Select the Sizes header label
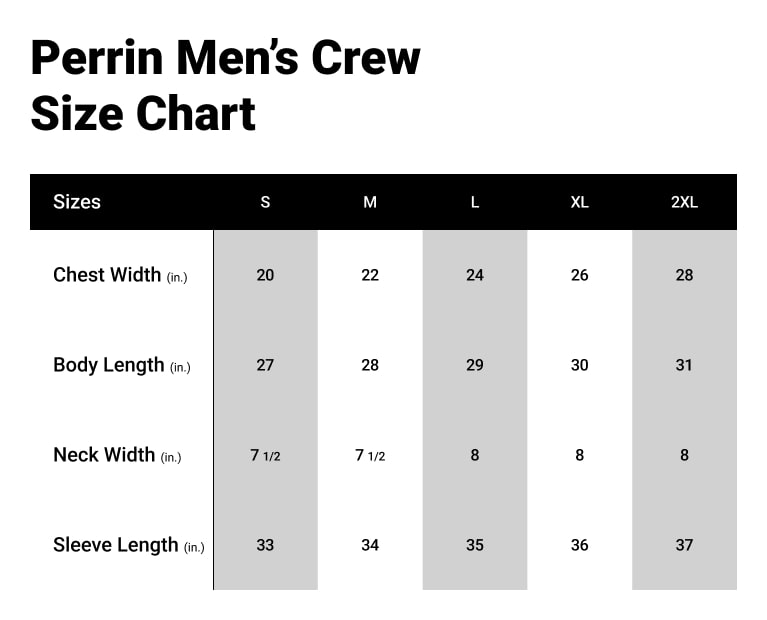Screen dimensions: 767x620 pyautogui.click(x=77, y=202)
